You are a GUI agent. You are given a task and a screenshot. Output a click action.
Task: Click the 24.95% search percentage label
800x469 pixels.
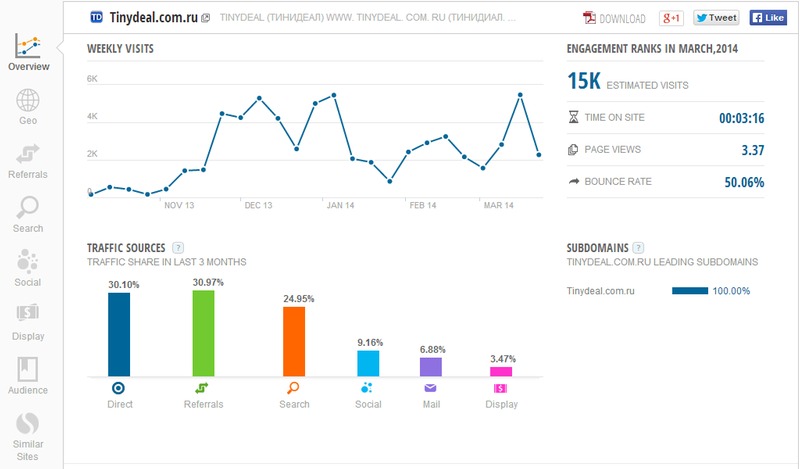(x=298, y=299)
